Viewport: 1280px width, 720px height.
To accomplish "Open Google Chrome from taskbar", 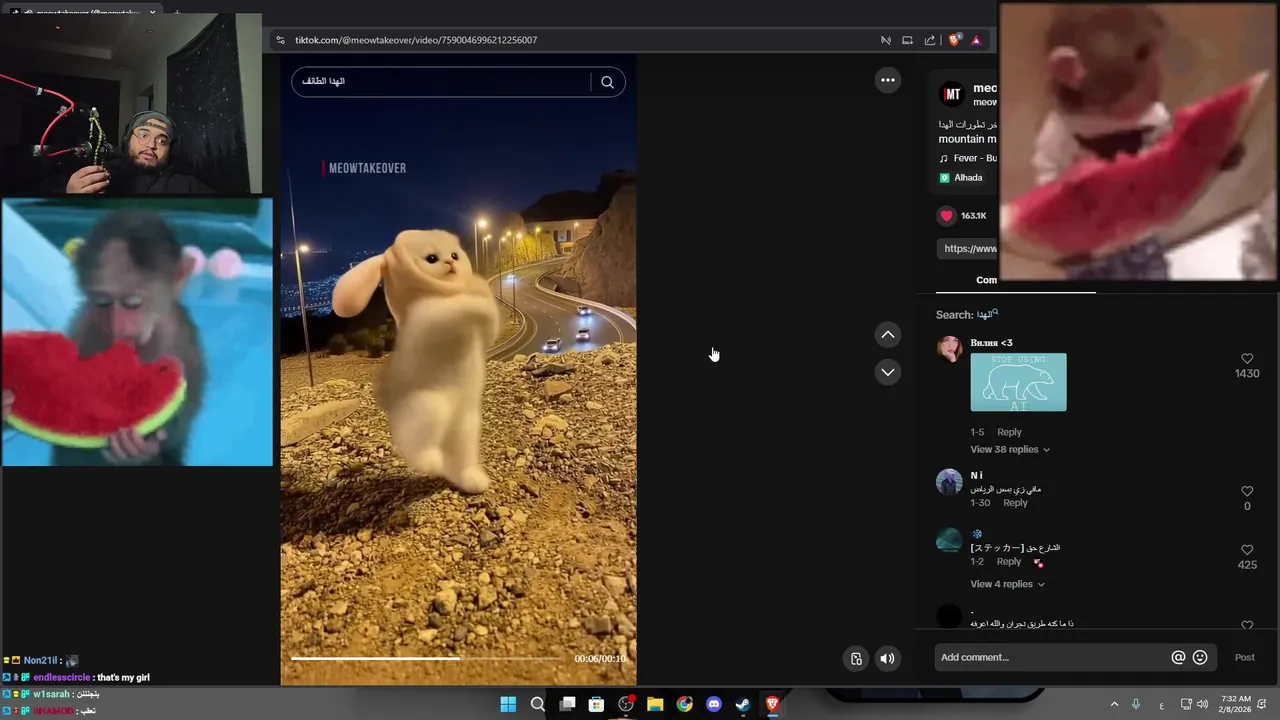I will [x=684, y=704].
